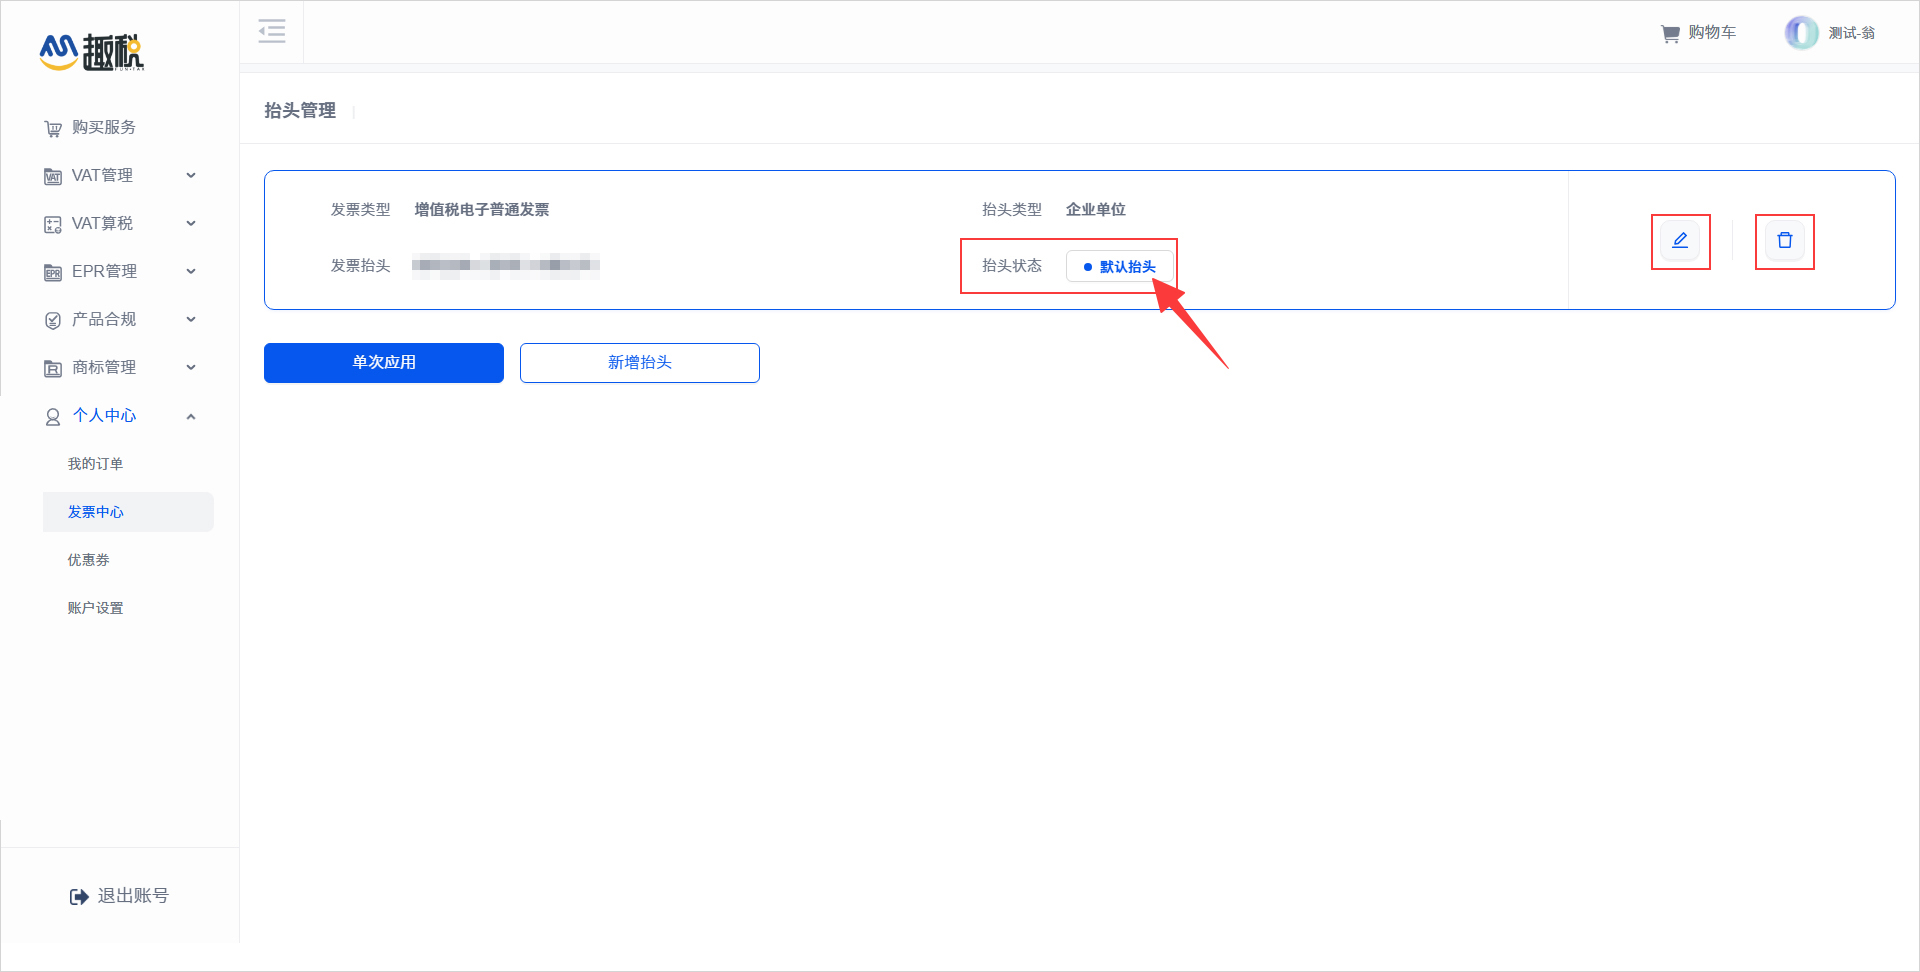Click the 抬头管理 page title
Image resolution: width=1920 pixels, height=972 pixels.
point(299,110)
